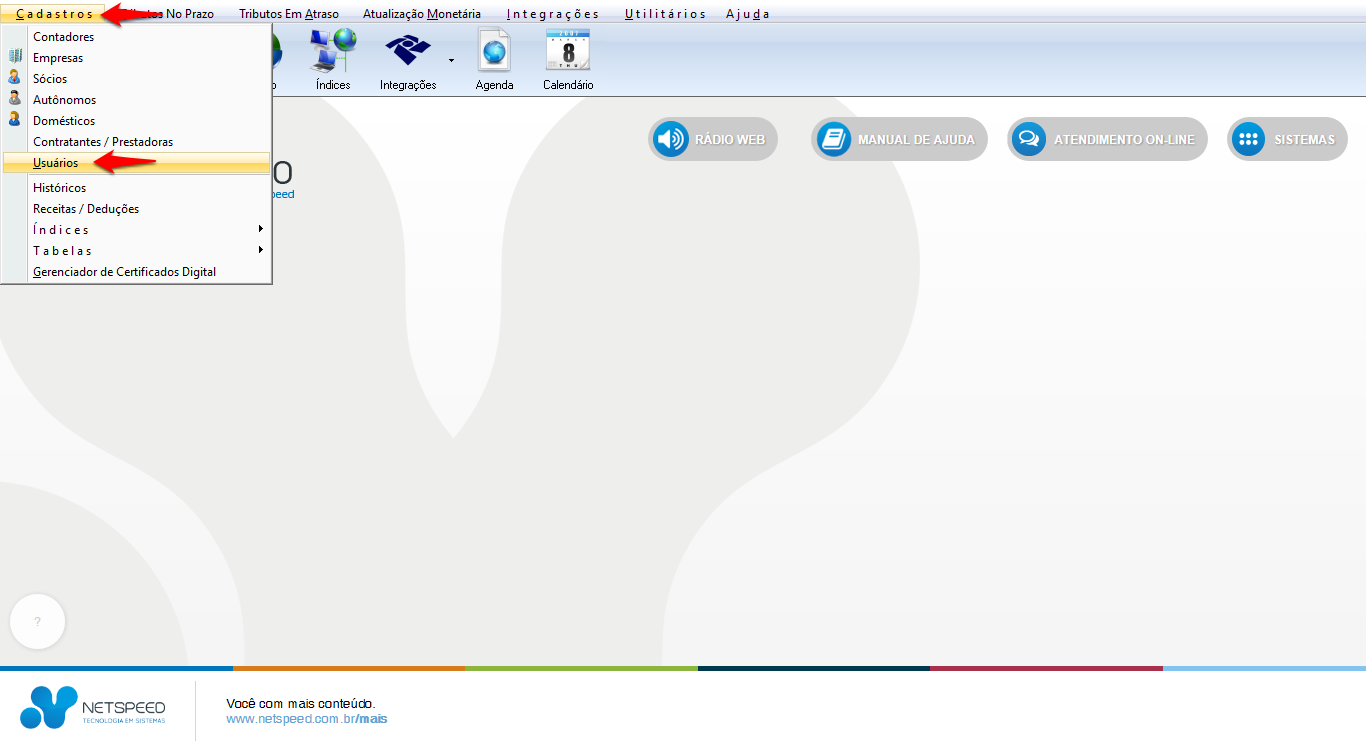This screenshot has width=1366, height=747.
Task: Expand the Índices submenu
Action: click(x=260, y=229)
